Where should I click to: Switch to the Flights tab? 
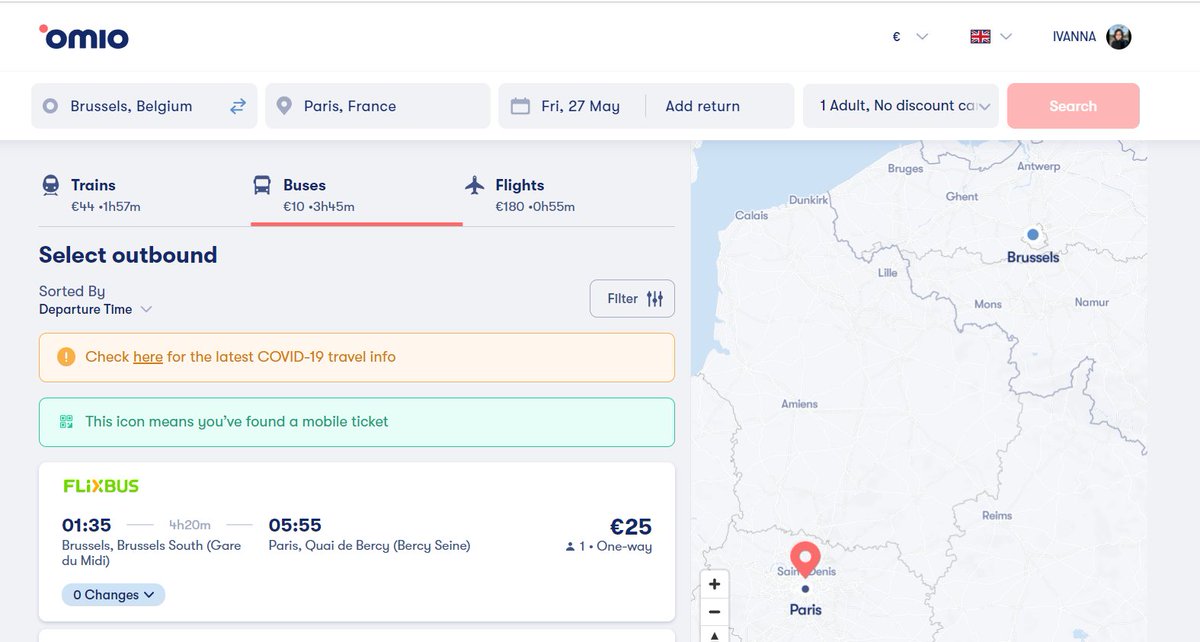(x=568, y=195)
